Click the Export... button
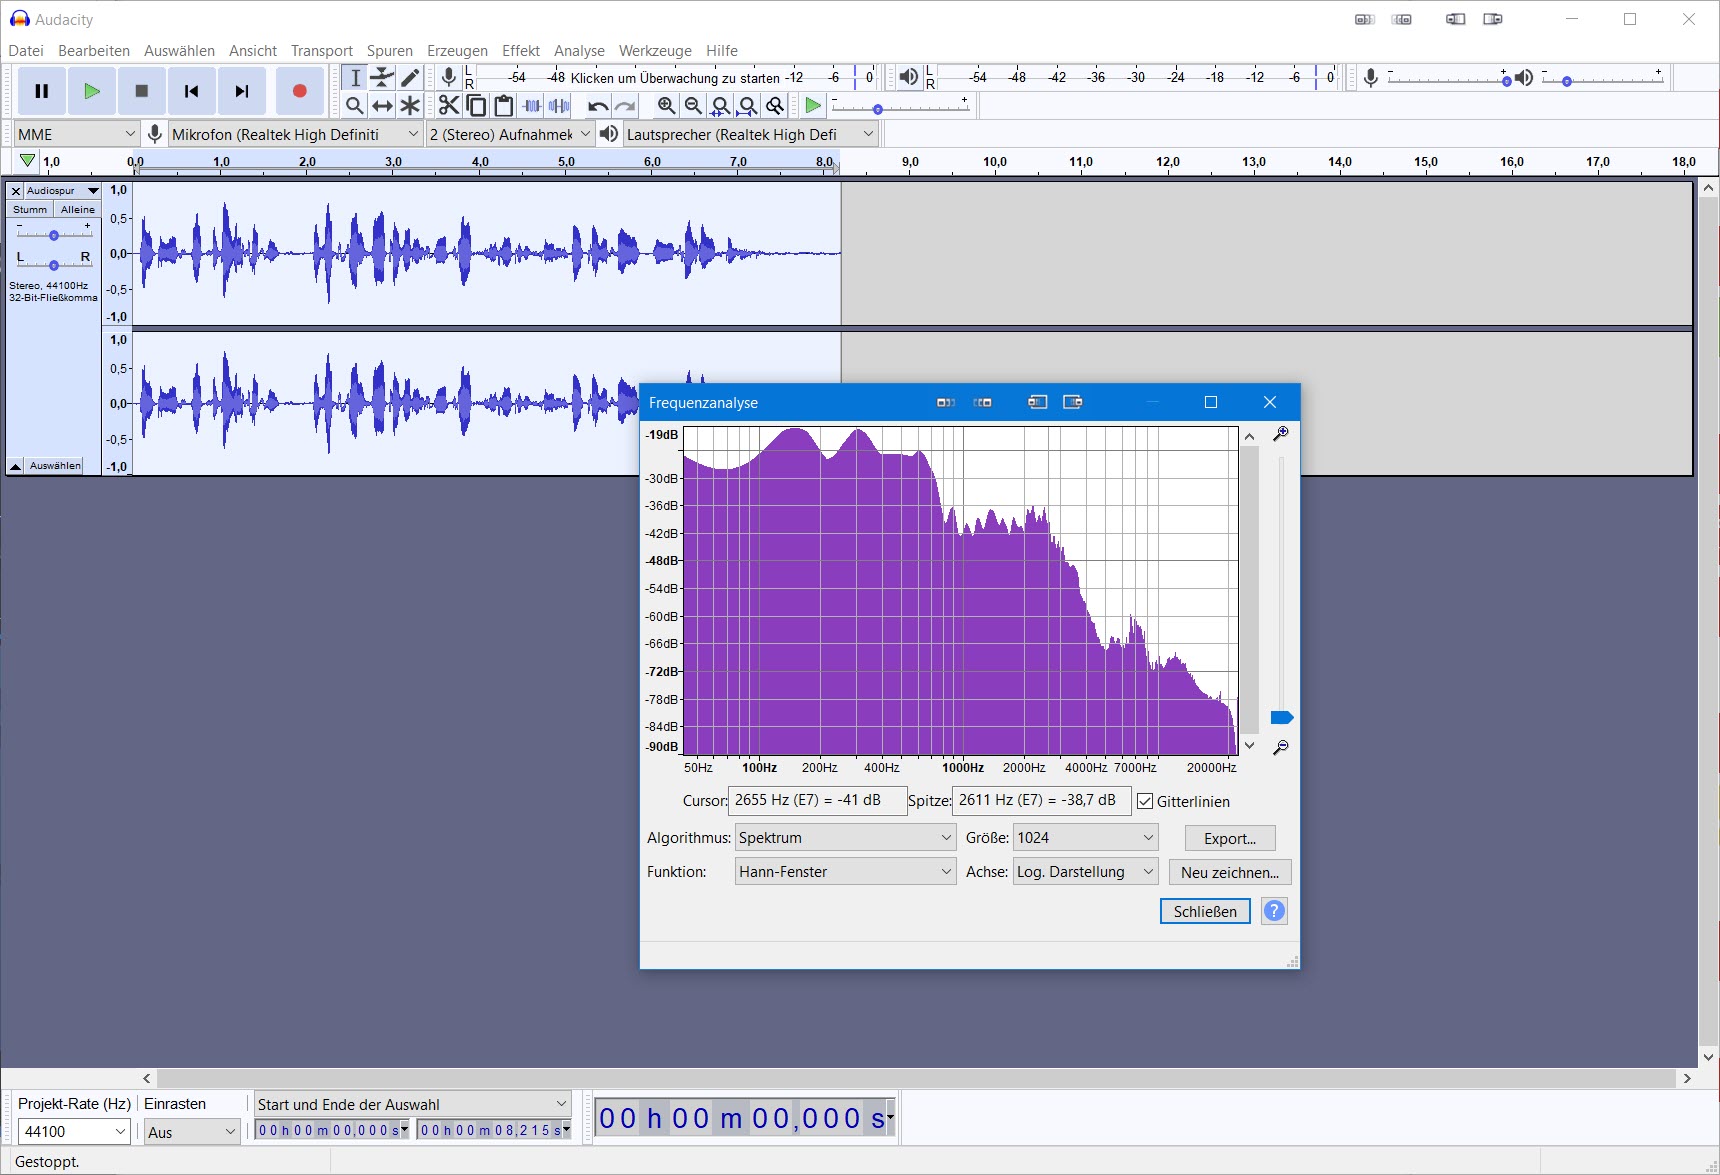 pos(1230,838)
